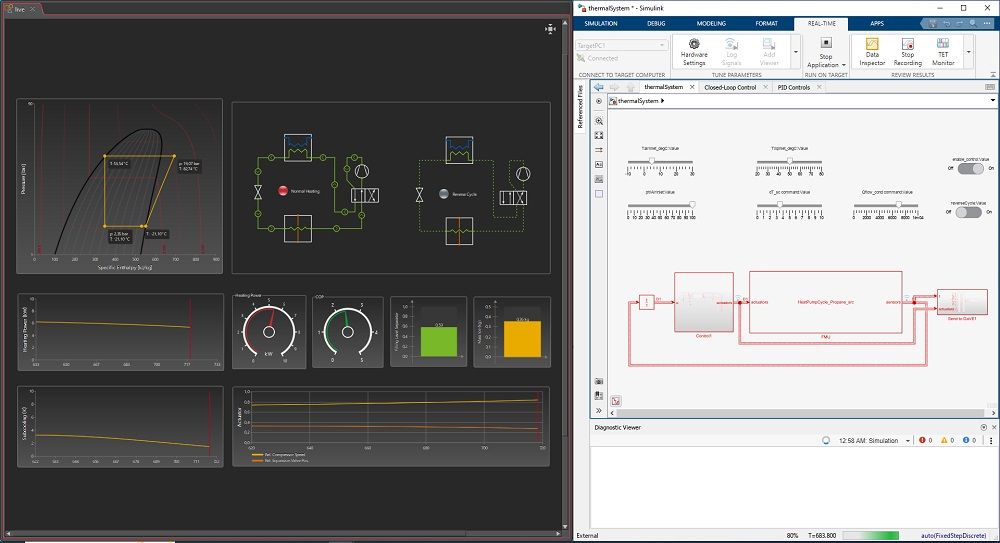Toggle the reverseCycle switch
Screen dimensions: 1000x543
coord(968,212)
